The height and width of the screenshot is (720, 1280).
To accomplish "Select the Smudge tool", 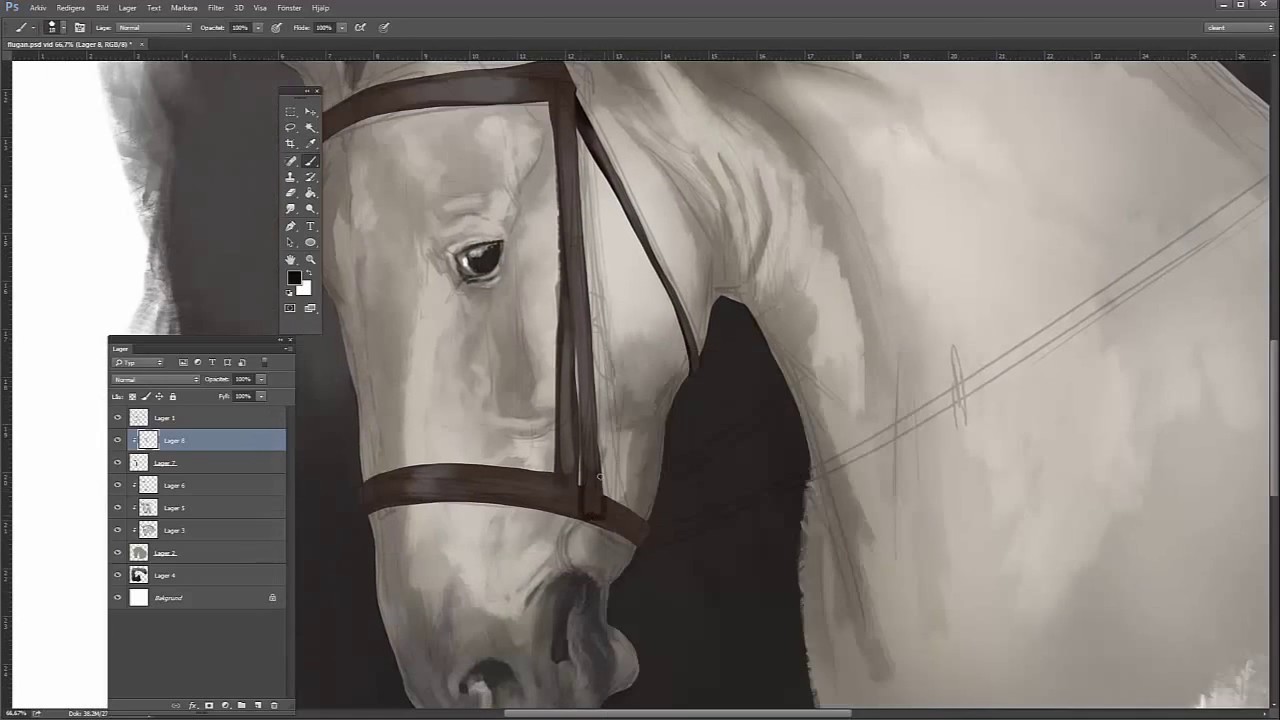I will coord(290,209).
